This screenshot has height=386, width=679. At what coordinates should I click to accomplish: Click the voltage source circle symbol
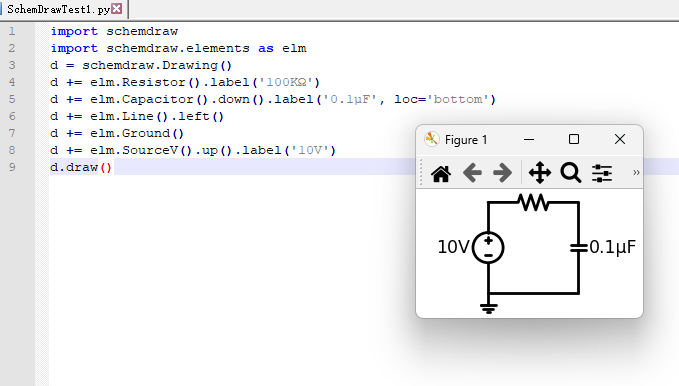pyautogui.click(x=488, y=248)
